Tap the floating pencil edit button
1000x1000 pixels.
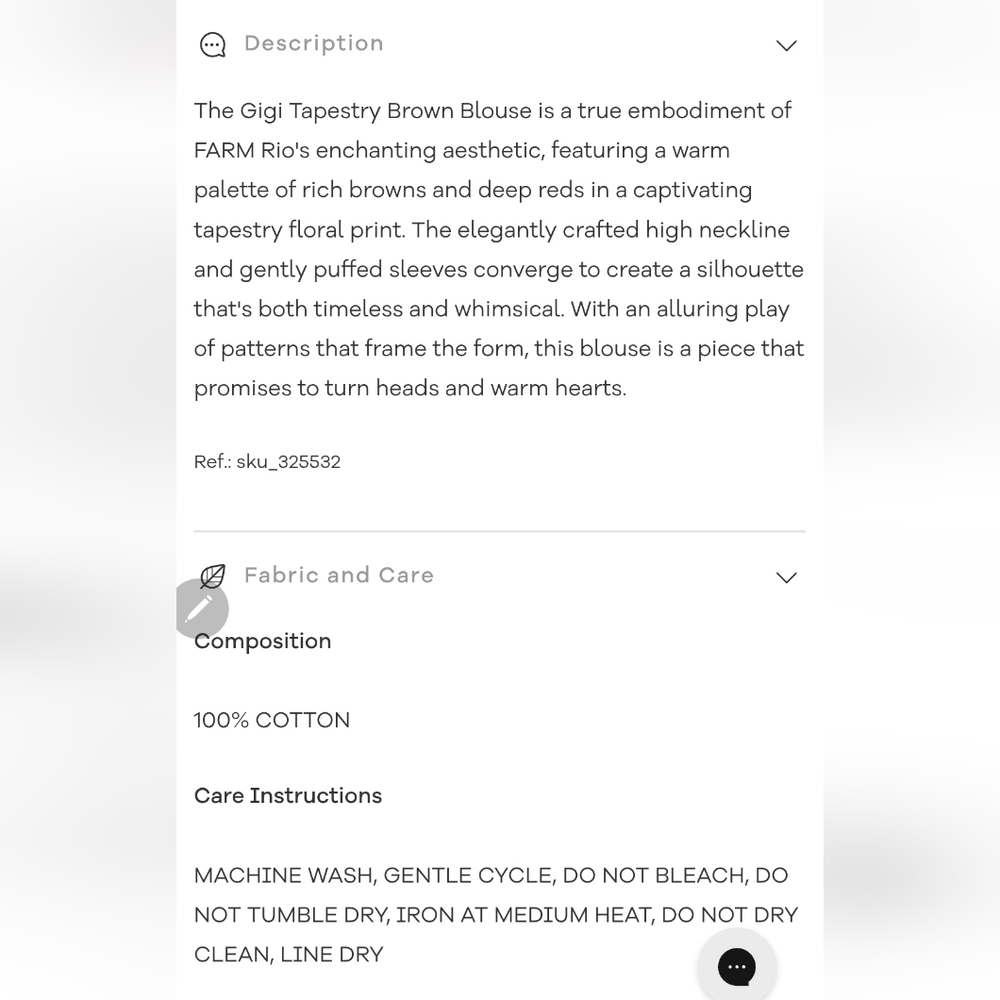click(201, 608)
